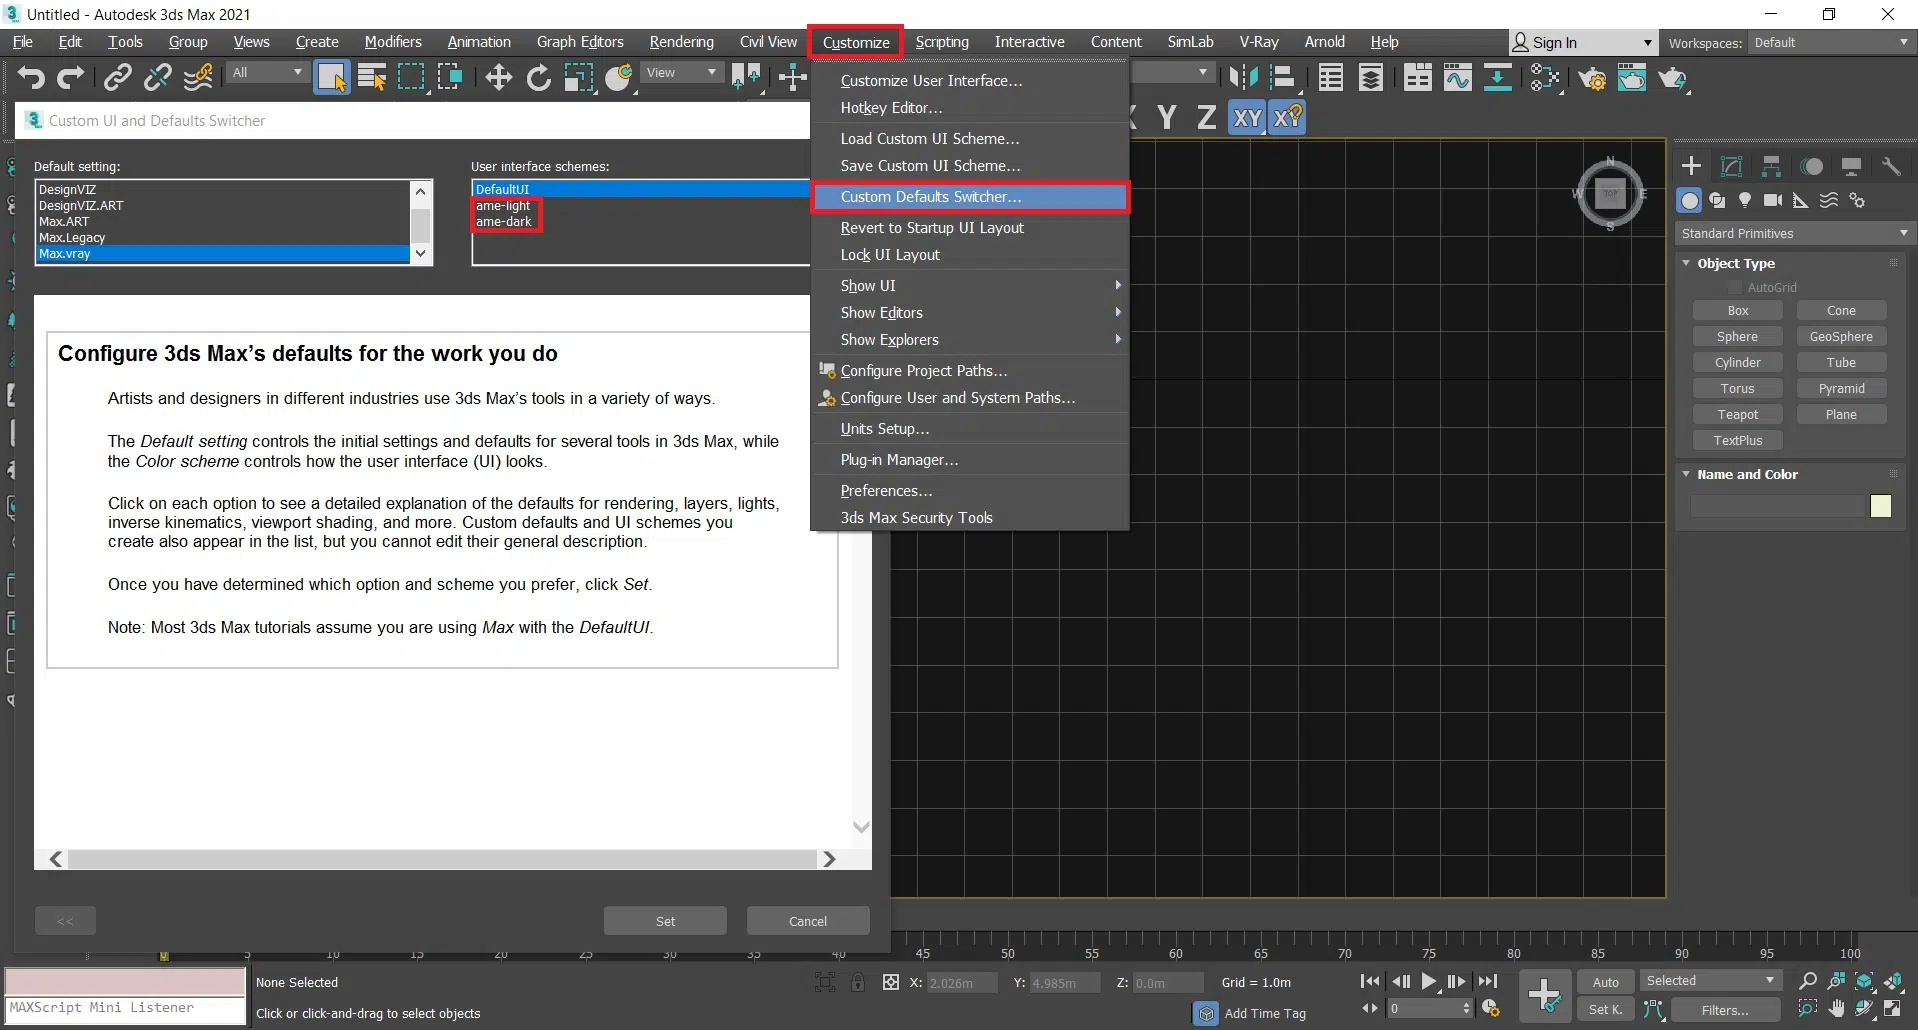Collapse the Object Type rollout
Screen dimensions: 1918x1030
coord(1735,263)
